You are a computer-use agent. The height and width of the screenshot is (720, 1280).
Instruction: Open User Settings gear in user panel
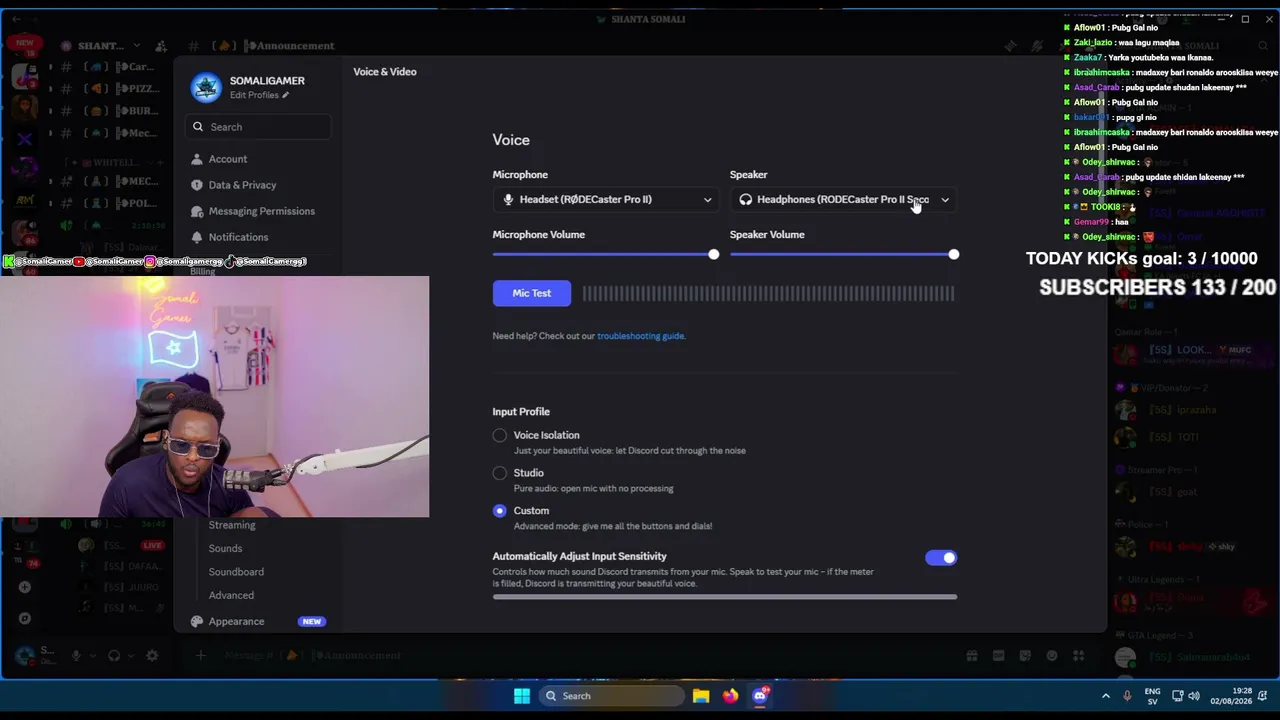point(152,656)
